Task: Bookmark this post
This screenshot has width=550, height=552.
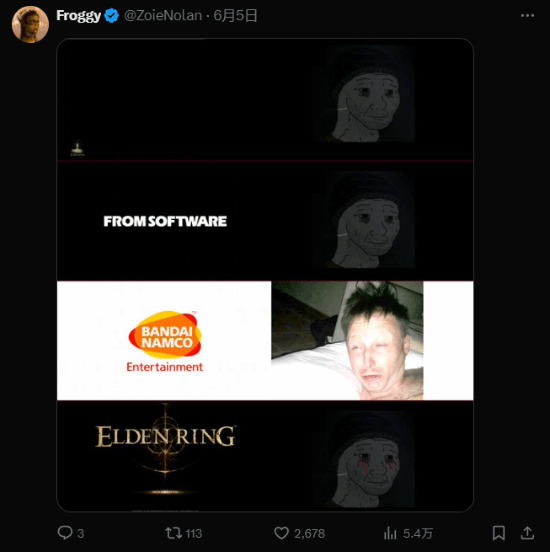Action: tap(499, 533)
